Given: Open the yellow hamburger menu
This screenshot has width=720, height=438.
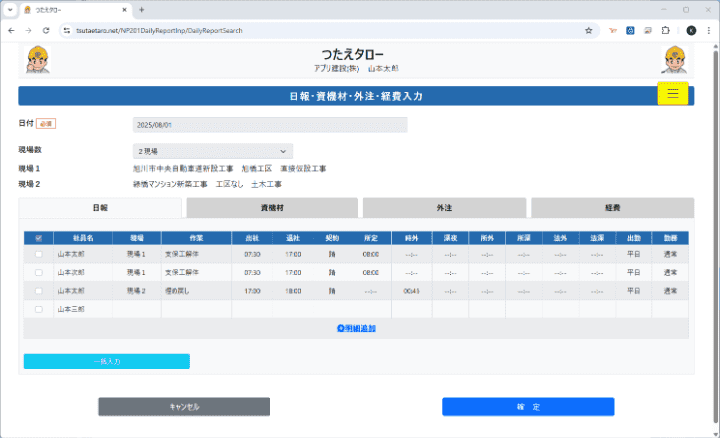Looking at the screenshot, I should [673, 94].
